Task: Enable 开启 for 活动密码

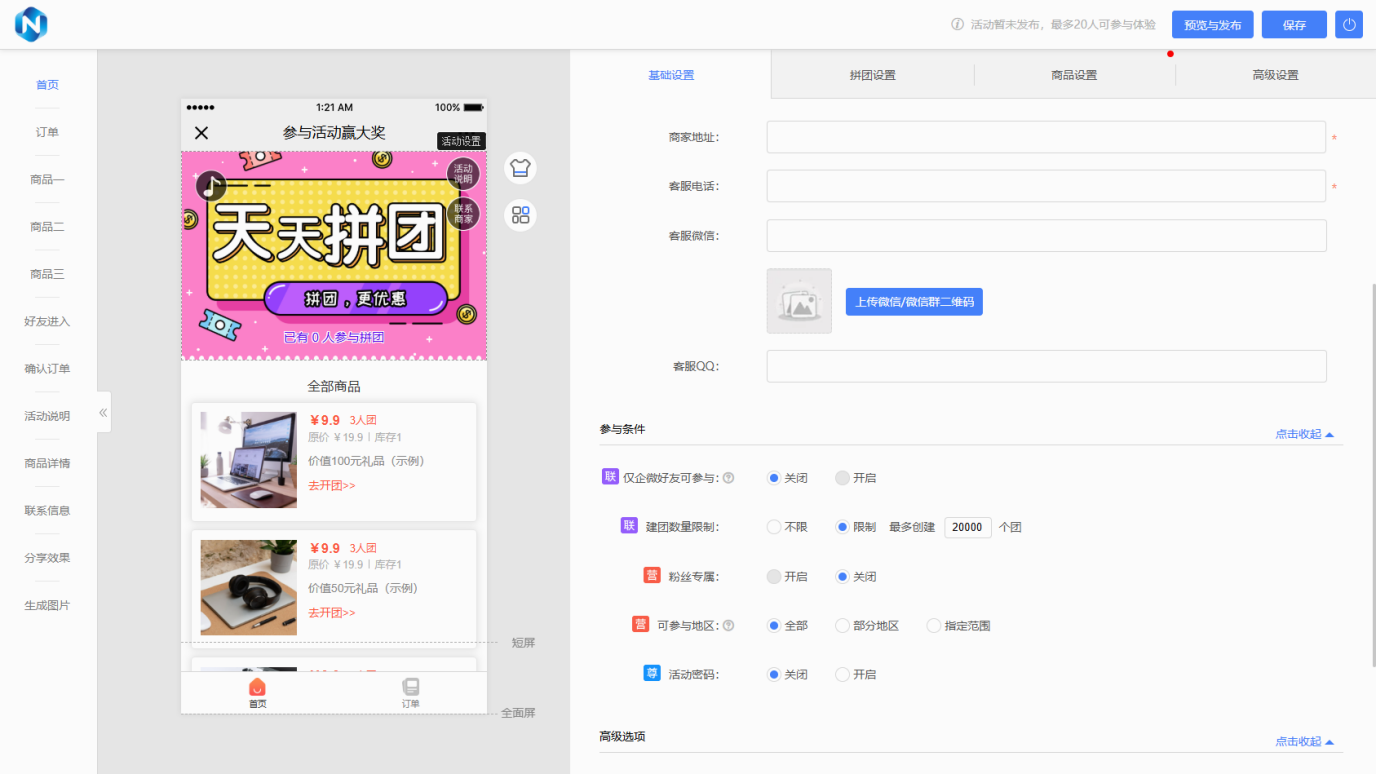Action: (842, 675)
